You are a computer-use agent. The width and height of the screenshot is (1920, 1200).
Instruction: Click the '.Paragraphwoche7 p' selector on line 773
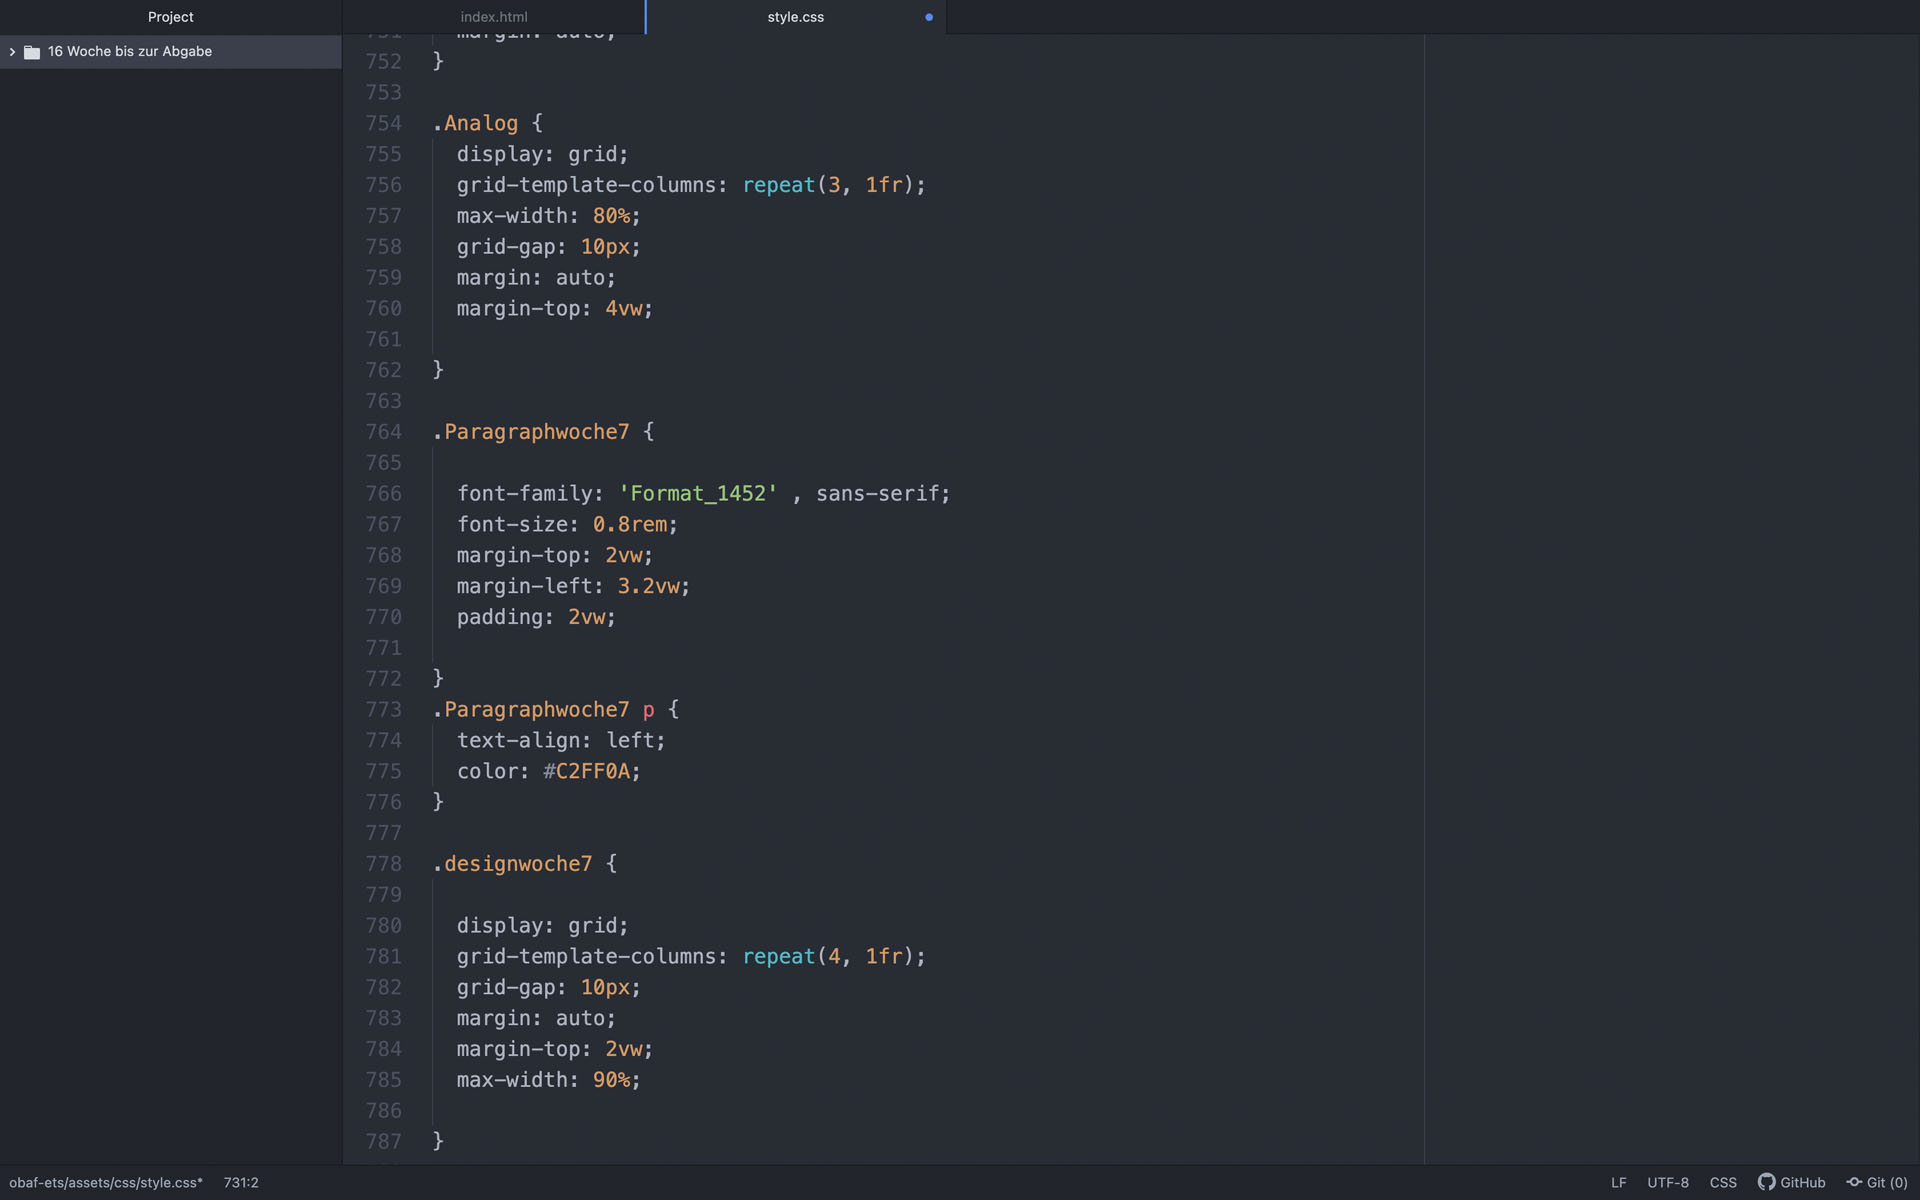pyautogui.click(x=543, y=710)
